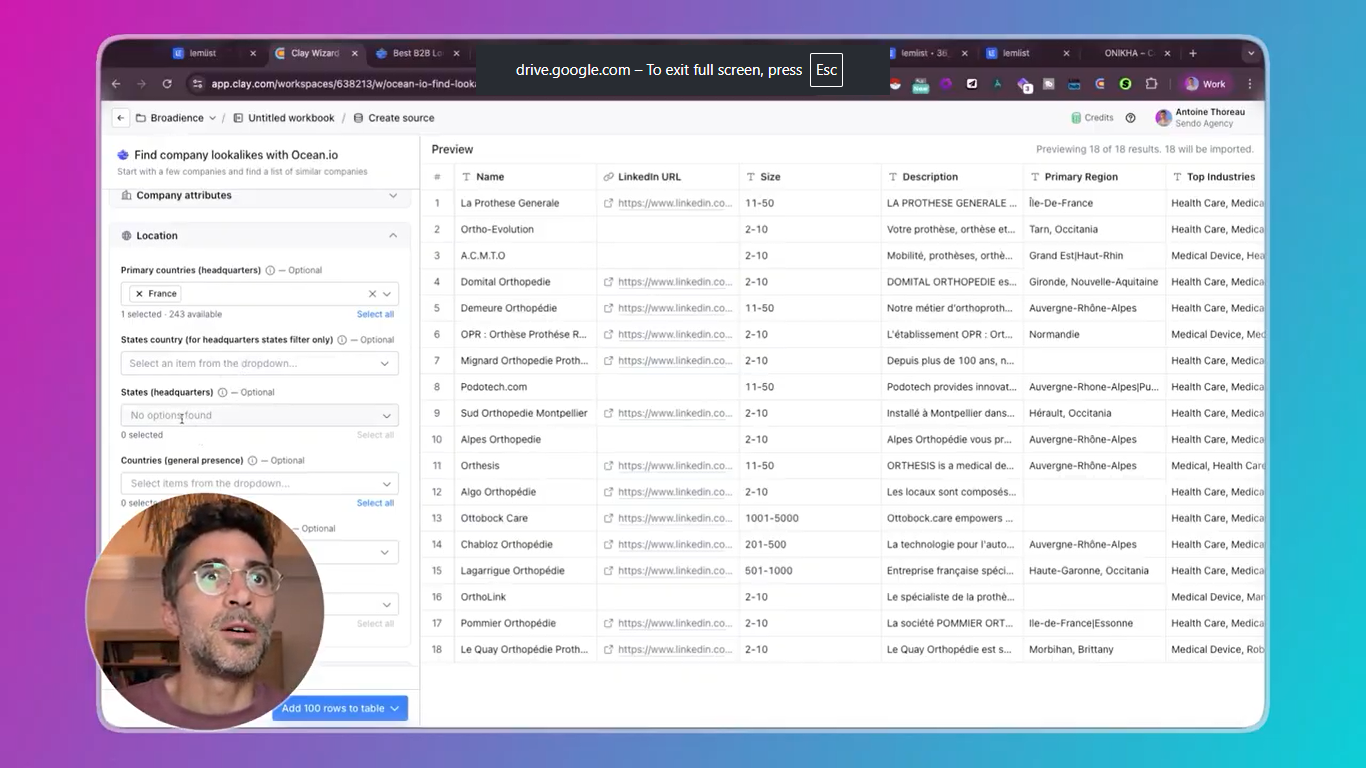The width and height of the screenshot is (1366, 768).
Task: Open the Chrome extensions puzzle icon
Action: [1151, 84]
